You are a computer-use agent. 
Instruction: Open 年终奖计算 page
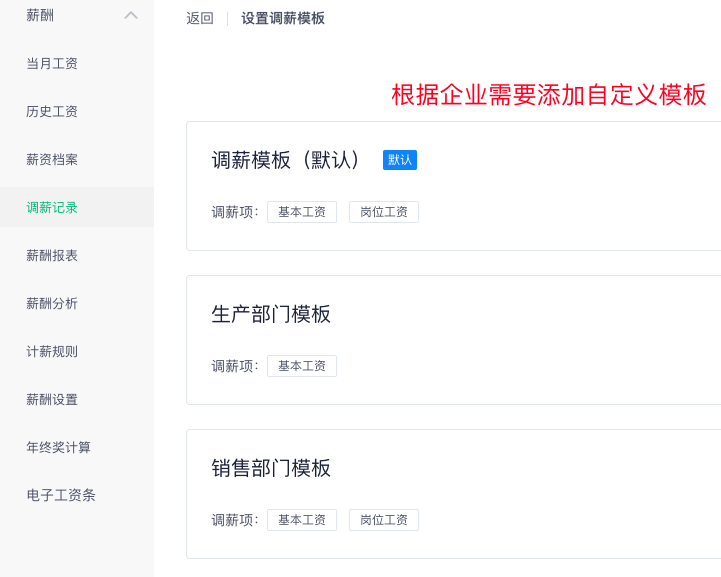tap(58, 447)
